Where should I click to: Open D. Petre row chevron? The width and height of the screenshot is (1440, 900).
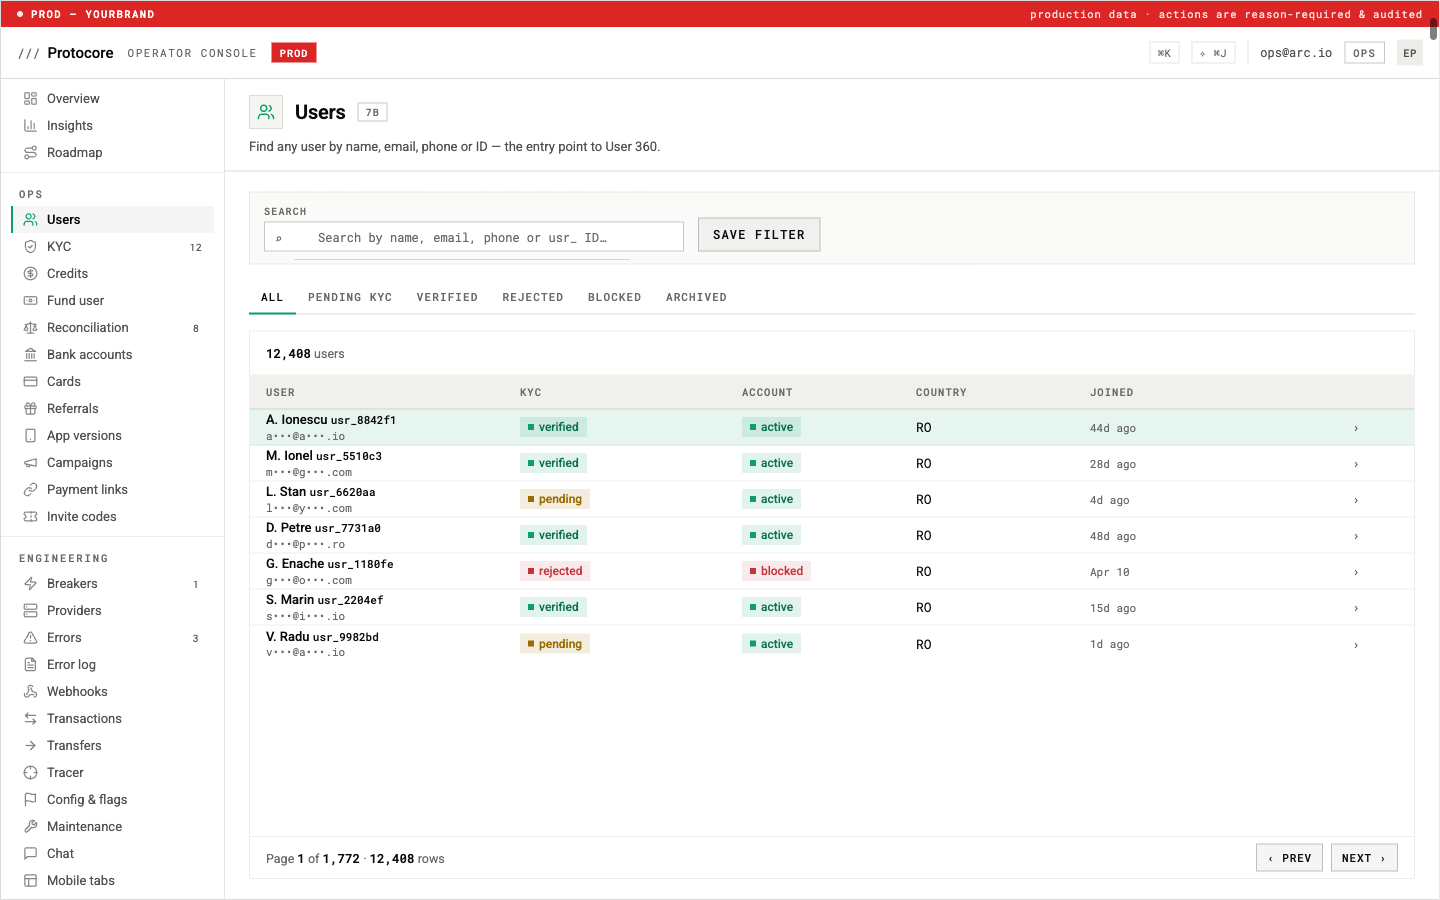[x=1356, y=536]
